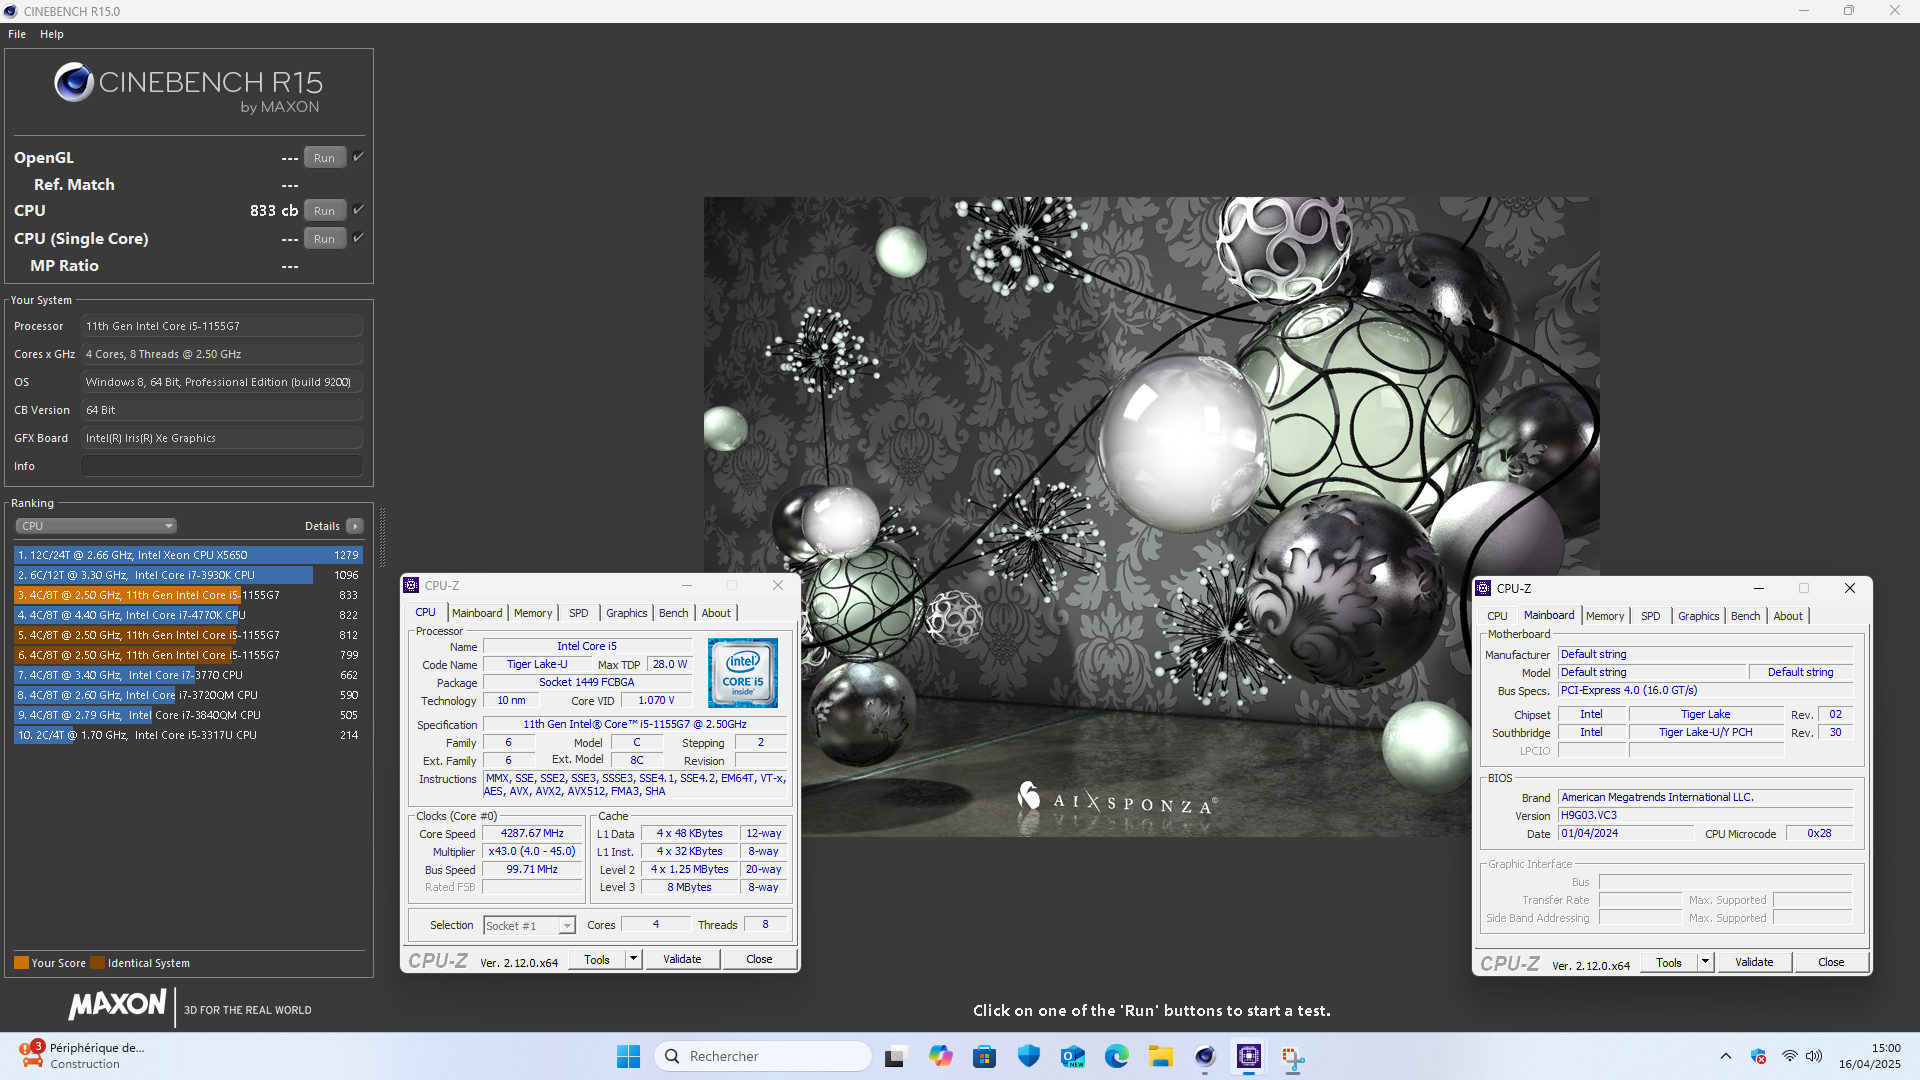Switch to Graphics tab in left CPU-Z
1920x1080 pixels.
coord(627,613)
